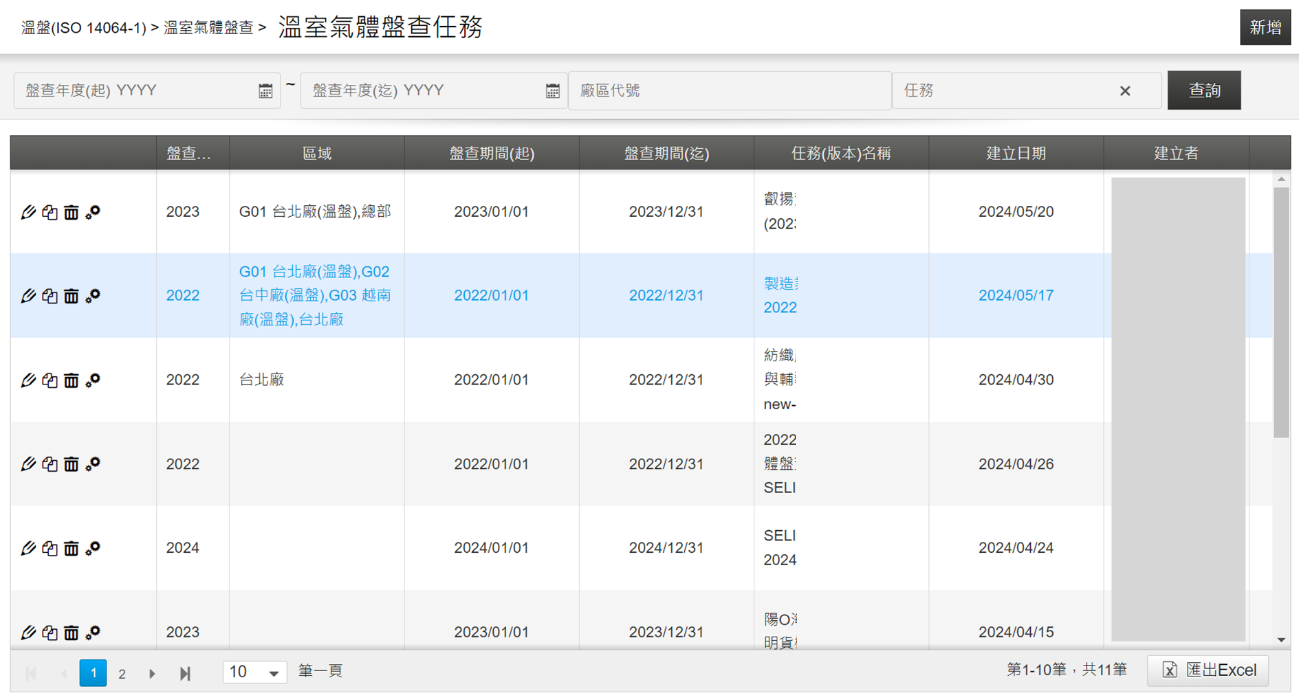Export the list with 匯出Excel
Viewport: 1299px width, 693px height.
1208,671
